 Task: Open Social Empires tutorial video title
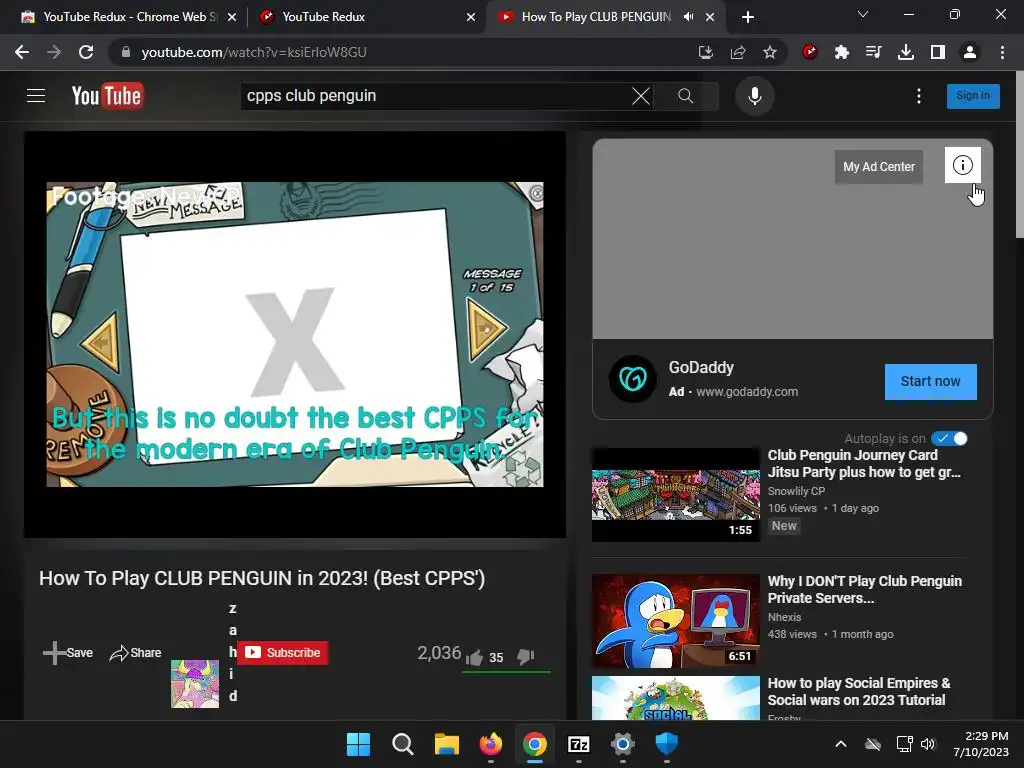(x=858, y=692)
